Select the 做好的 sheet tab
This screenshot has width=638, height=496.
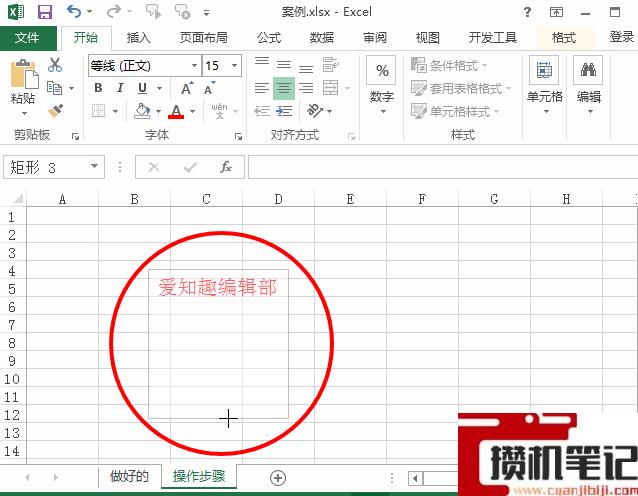pos(129,476)
